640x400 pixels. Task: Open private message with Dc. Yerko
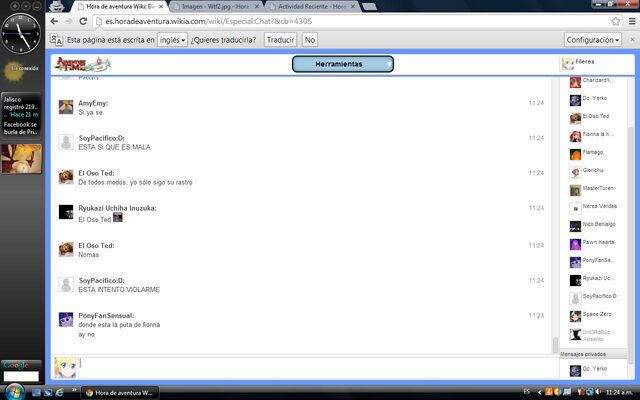click(593, 370)
